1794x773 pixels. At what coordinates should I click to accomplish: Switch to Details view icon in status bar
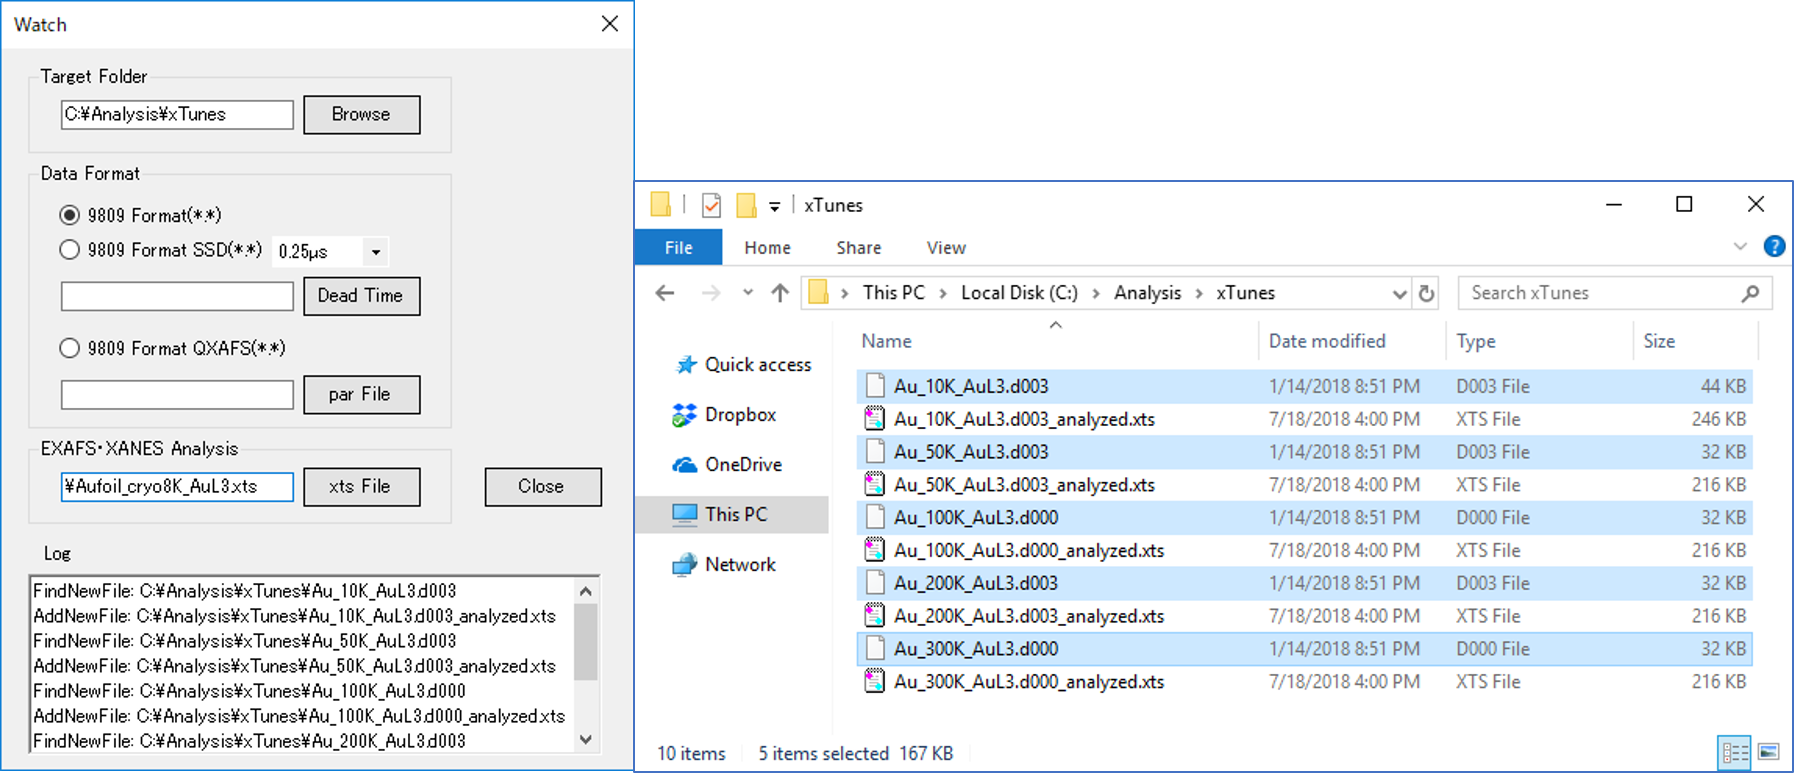[x=1735, y=752]
